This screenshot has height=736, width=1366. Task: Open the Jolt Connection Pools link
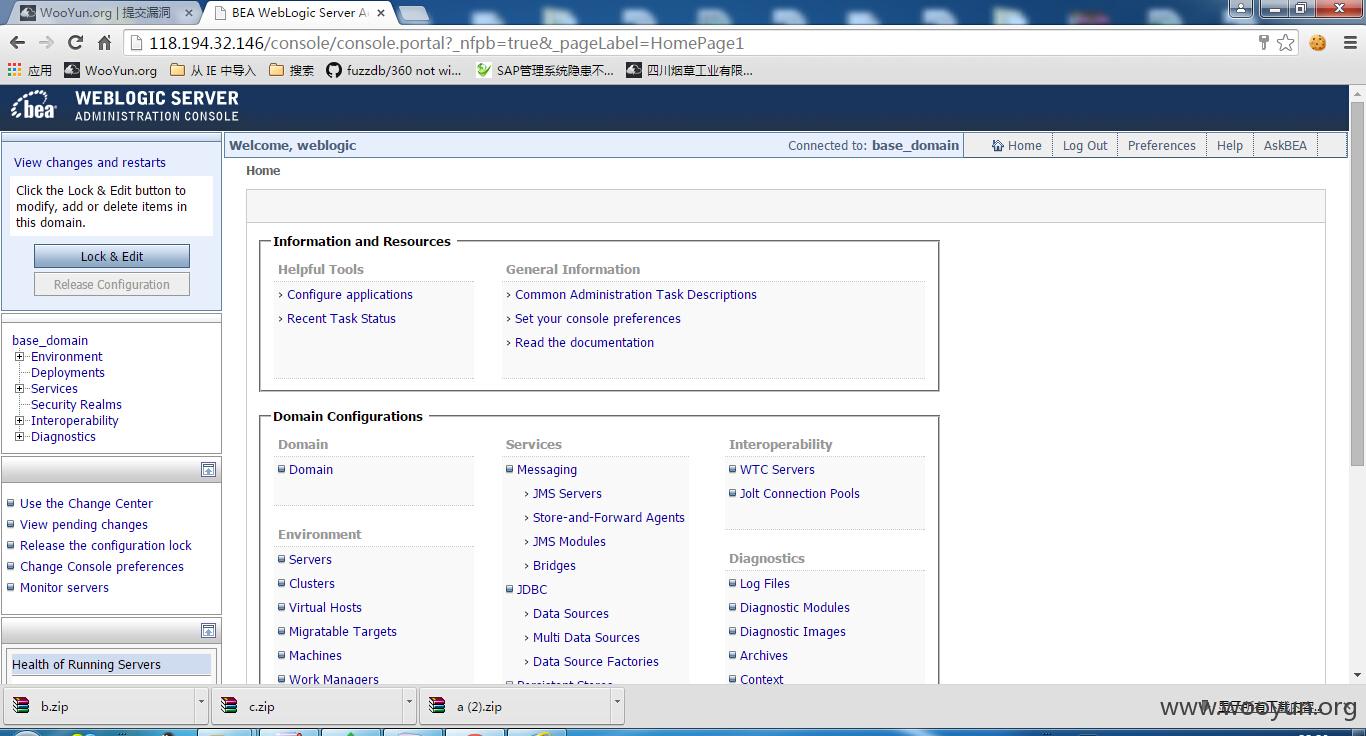pyautogui.click(x=799, y=493)
